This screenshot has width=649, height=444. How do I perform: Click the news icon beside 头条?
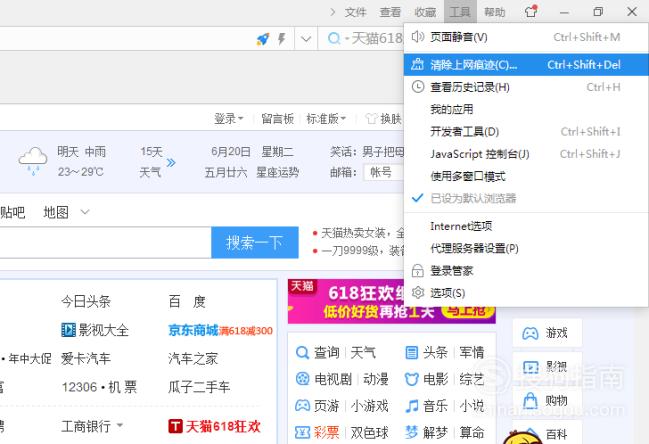point(411,353)
